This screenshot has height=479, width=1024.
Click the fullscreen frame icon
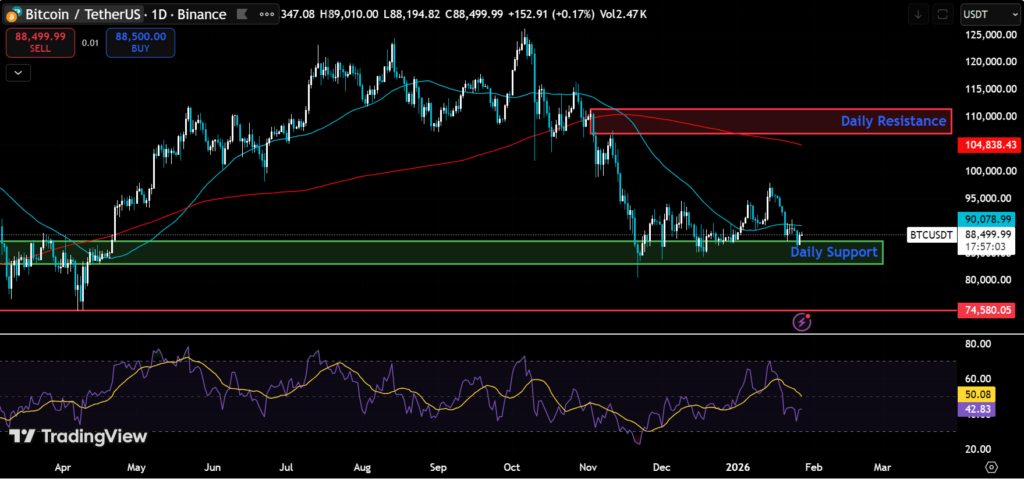click(x=942, y=14)
